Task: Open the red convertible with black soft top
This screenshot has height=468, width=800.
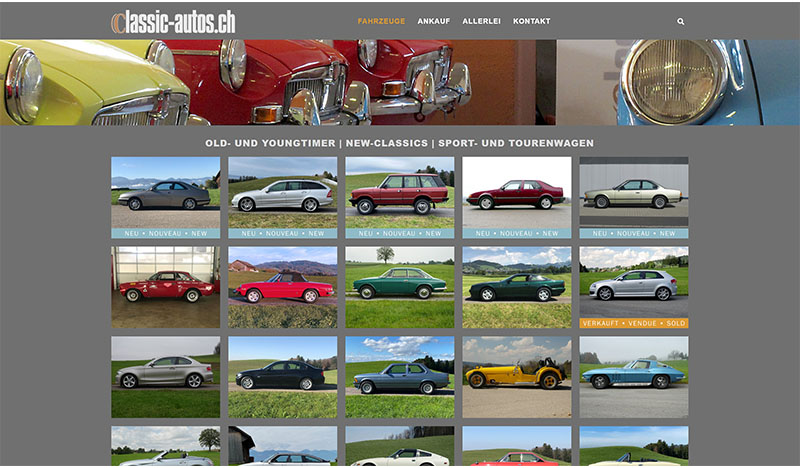Action: tap(283, 287)
